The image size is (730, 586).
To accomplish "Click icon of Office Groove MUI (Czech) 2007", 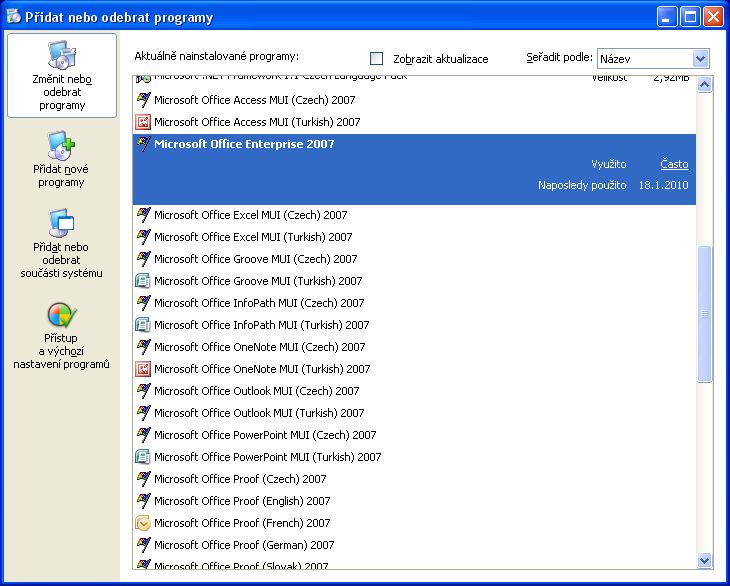I will pyautogui.click(x=143, y=259).
